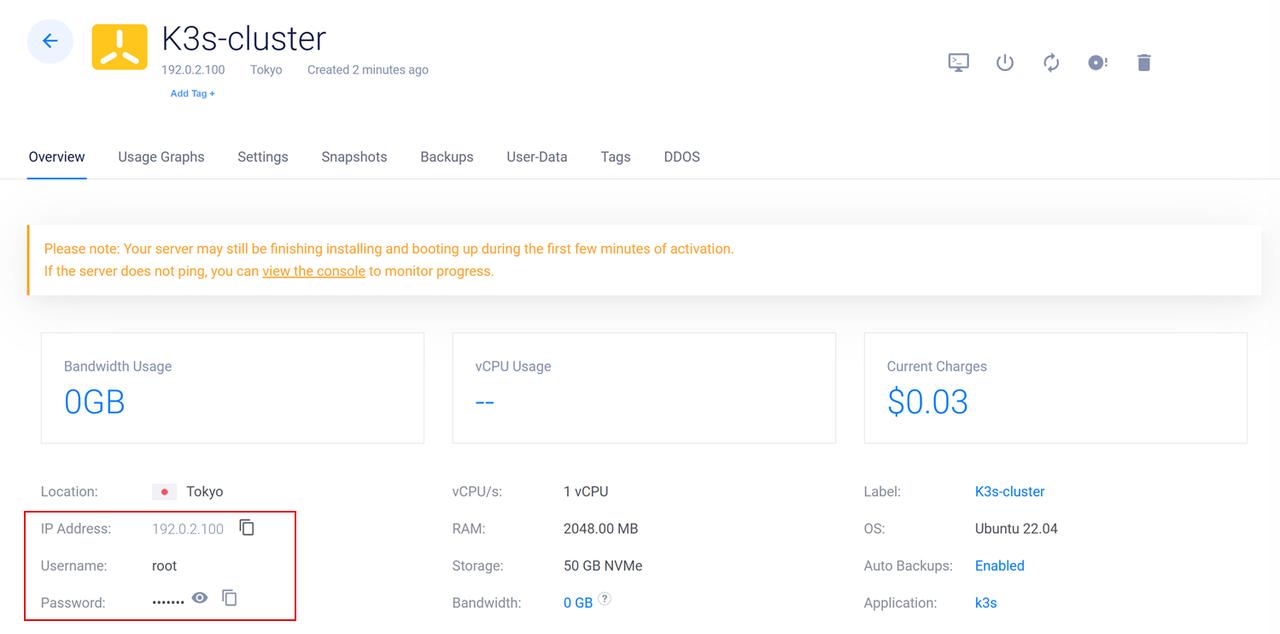Click the reinstall OS disc icon
The height and width of the screenshot is (634, 1280).
1097,62
